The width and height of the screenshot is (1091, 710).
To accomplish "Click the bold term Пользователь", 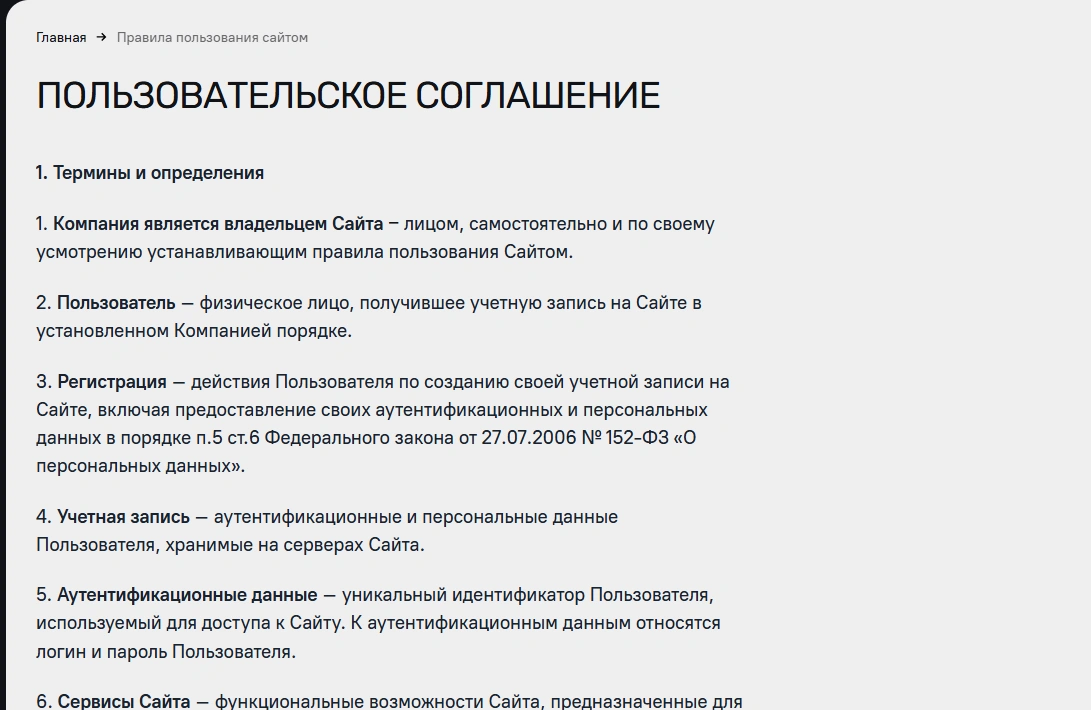I will [x=116, y=303].
